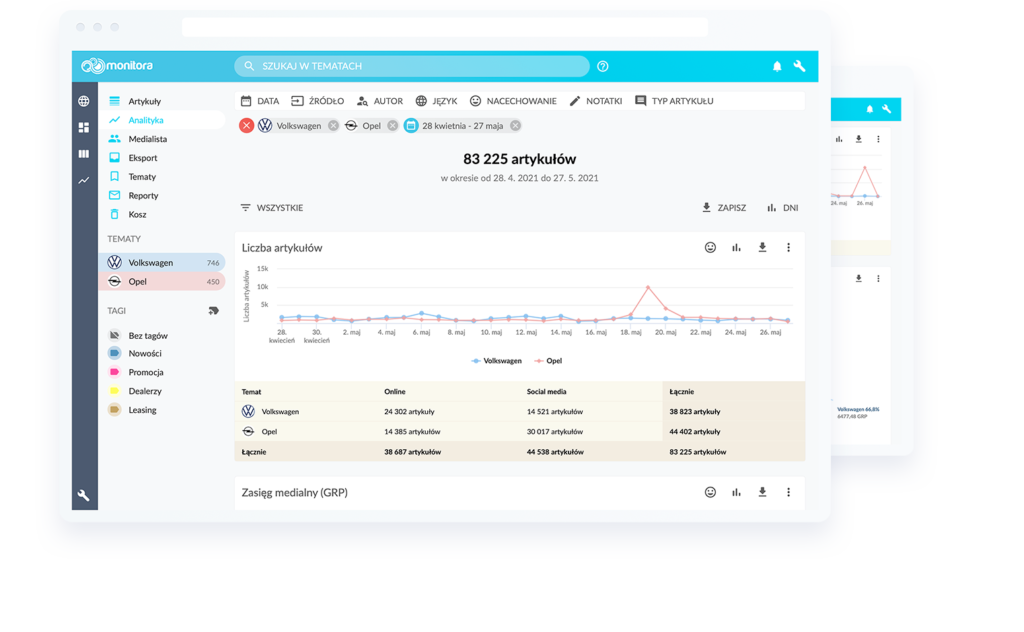Open more options on Liczba artykułów card
Image resolution: width=1024 pixels, height=632 pixels.
pos(788,247)
